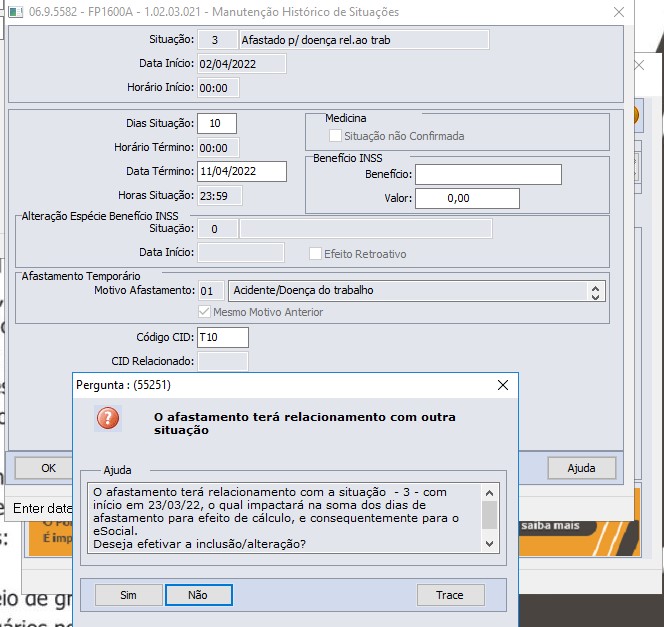Click the Situação code field showing 3
The image size is (664, 627).
[217, 40]
